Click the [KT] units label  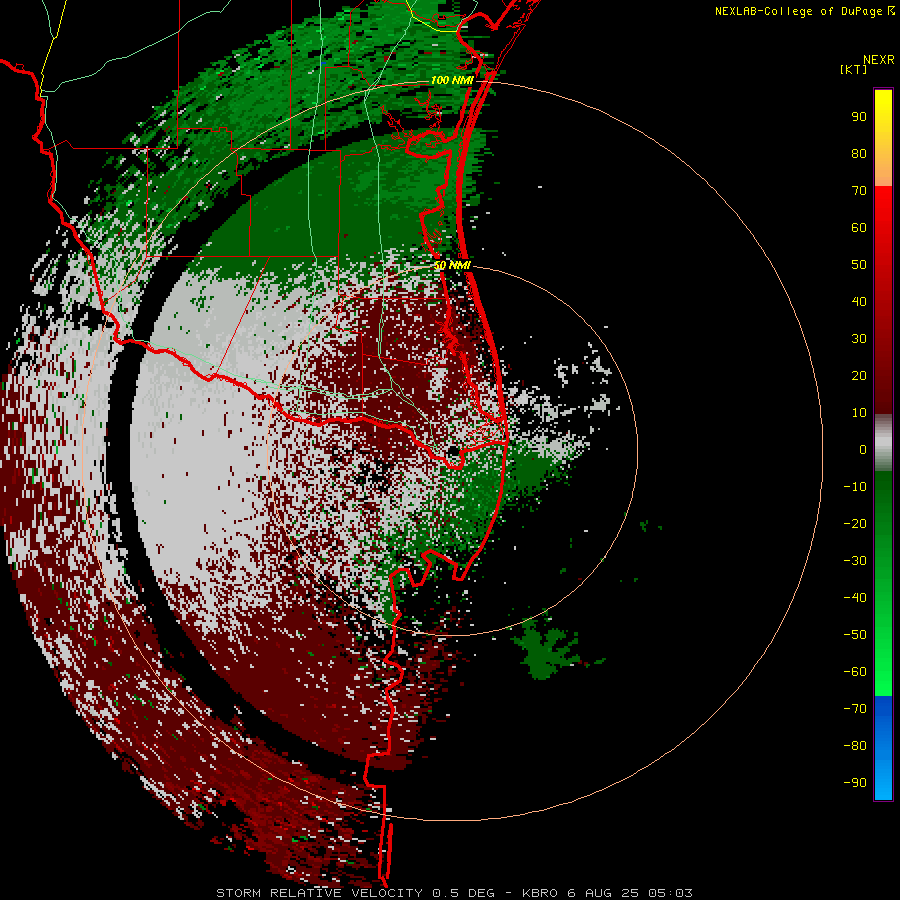[853, 69]
